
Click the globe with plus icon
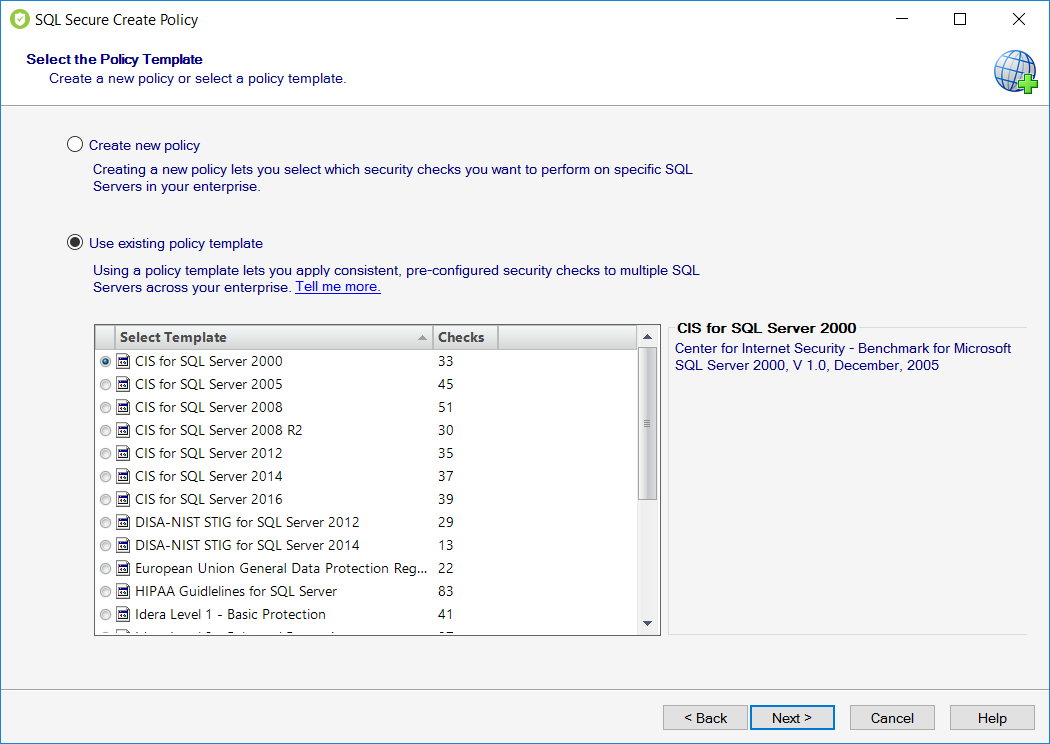coord(1015,71)
